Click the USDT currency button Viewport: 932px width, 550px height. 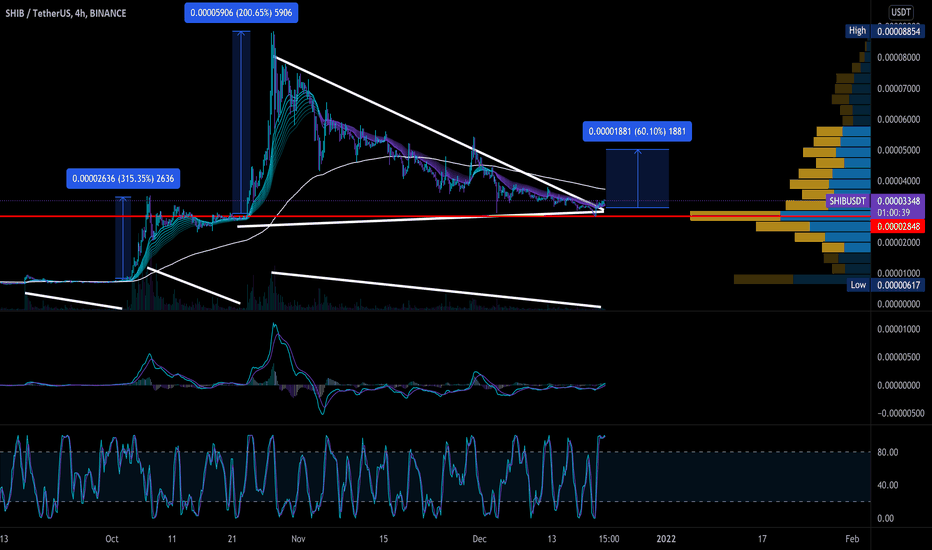900,12
